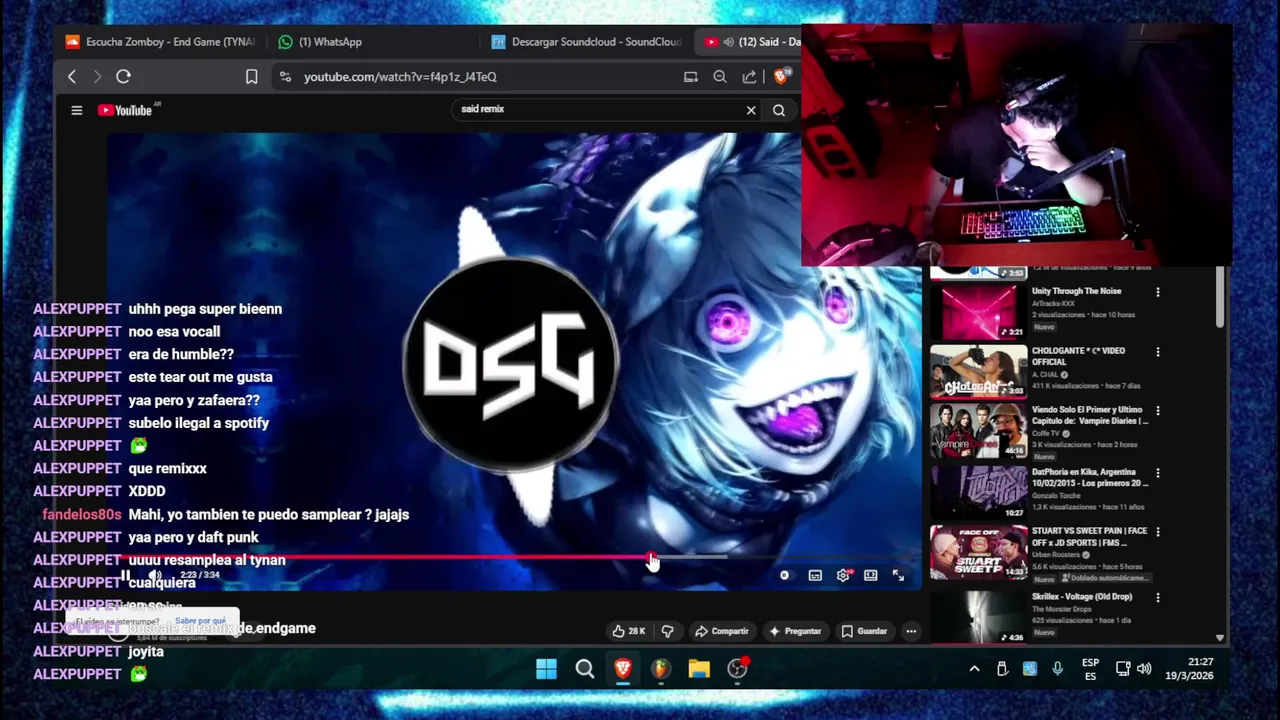Screen dimensions: 1280x720
Task: Open options for Skrillex Voltage video
Action: click(1158, 598)
